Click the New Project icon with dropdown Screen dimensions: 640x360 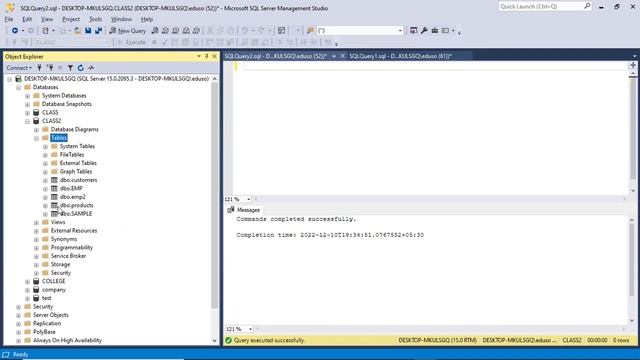(47, 31)
